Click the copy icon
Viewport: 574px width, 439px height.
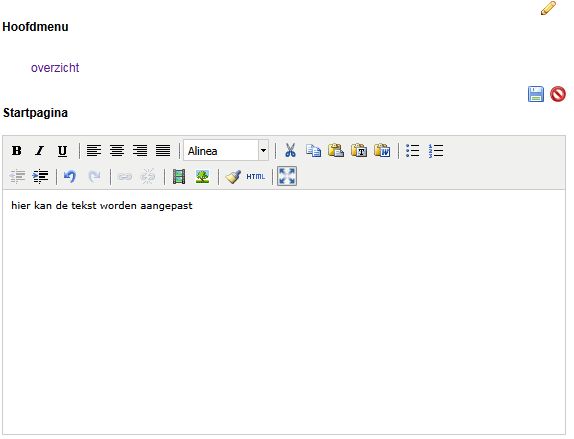point(313,150)
